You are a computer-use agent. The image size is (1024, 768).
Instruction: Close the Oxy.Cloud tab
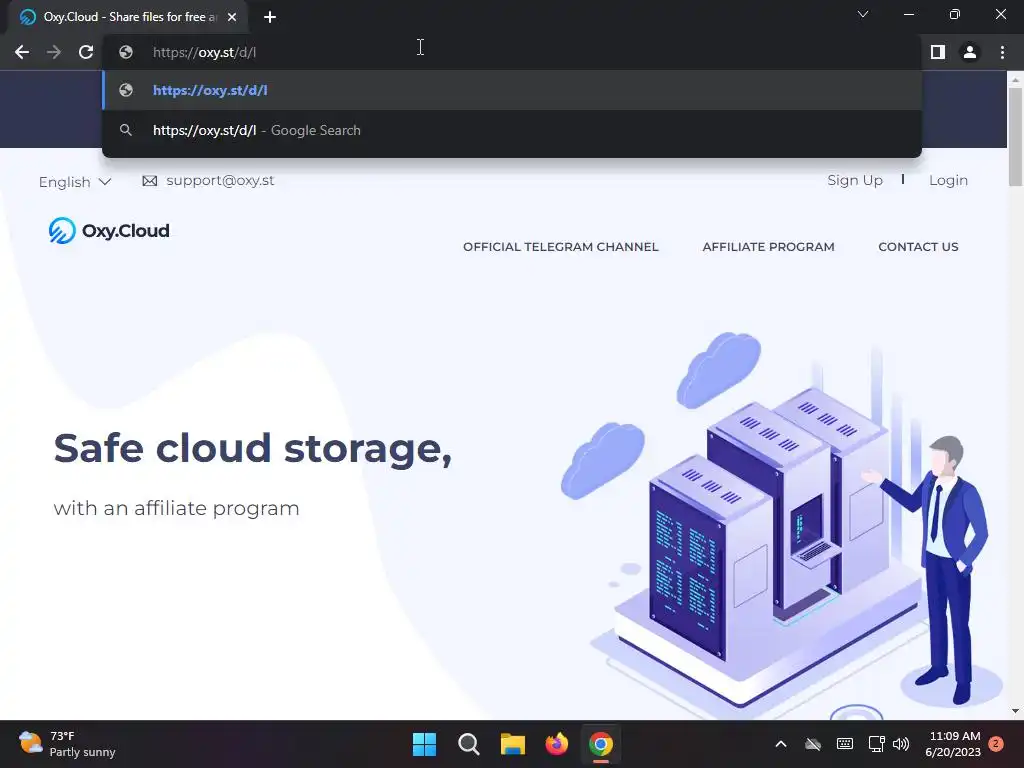[232, 17]
